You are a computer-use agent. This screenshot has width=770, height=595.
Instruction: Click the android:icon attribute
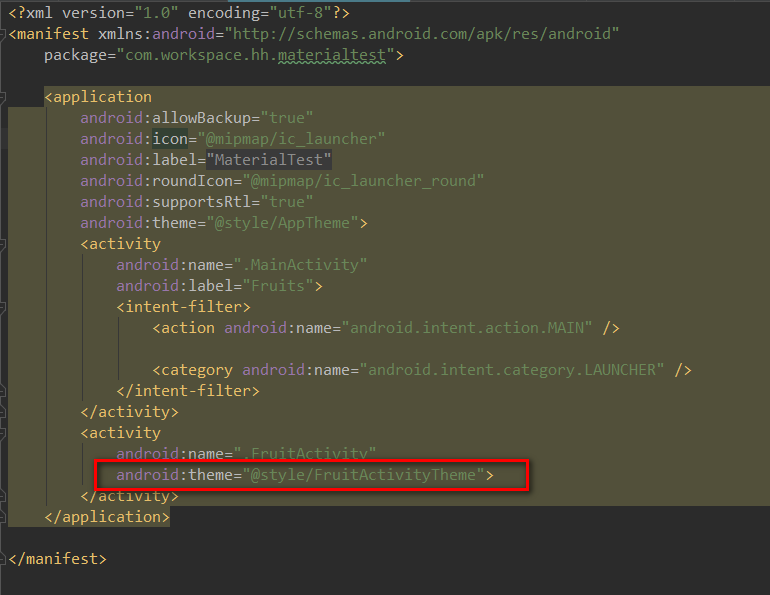click(x=134, y=139)
